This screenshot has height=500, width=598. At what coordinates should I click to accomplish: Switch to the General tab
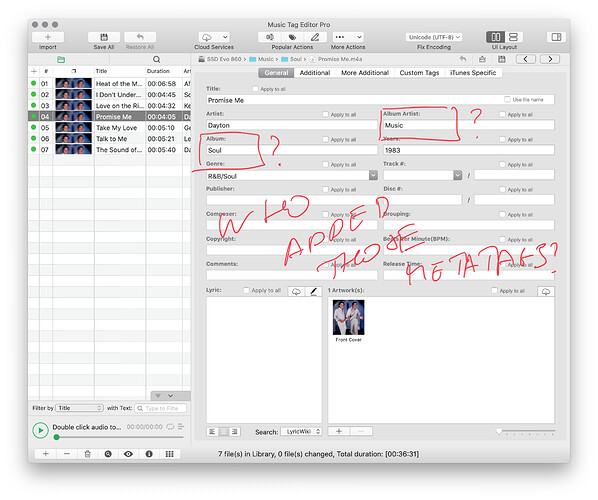click(276, 73)
